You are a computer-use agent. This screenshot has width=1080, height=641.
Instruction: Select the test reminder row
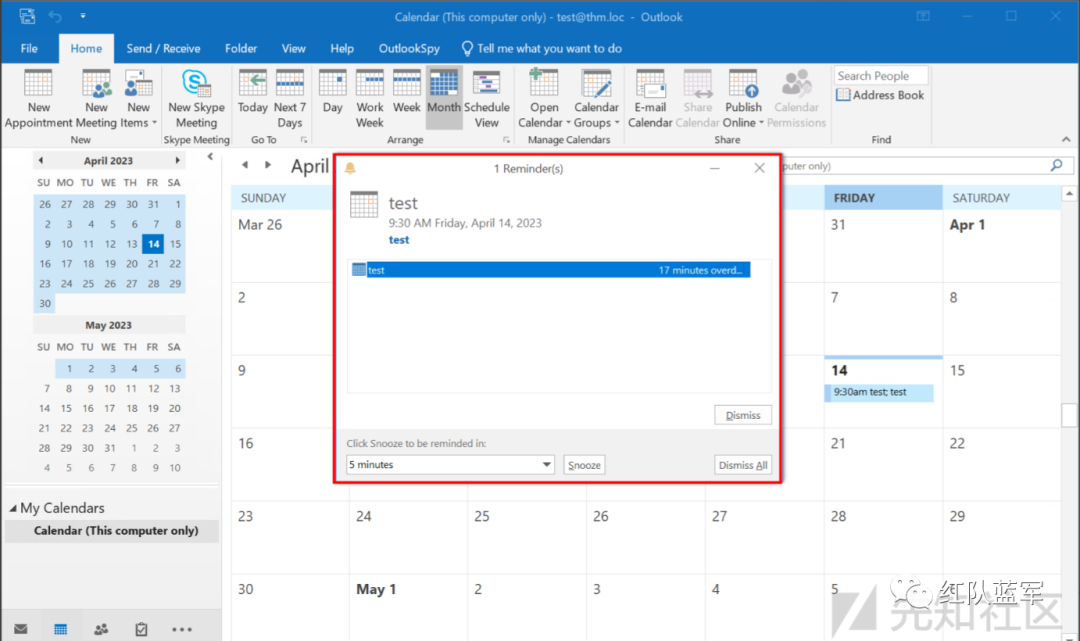tap(550, 270)
